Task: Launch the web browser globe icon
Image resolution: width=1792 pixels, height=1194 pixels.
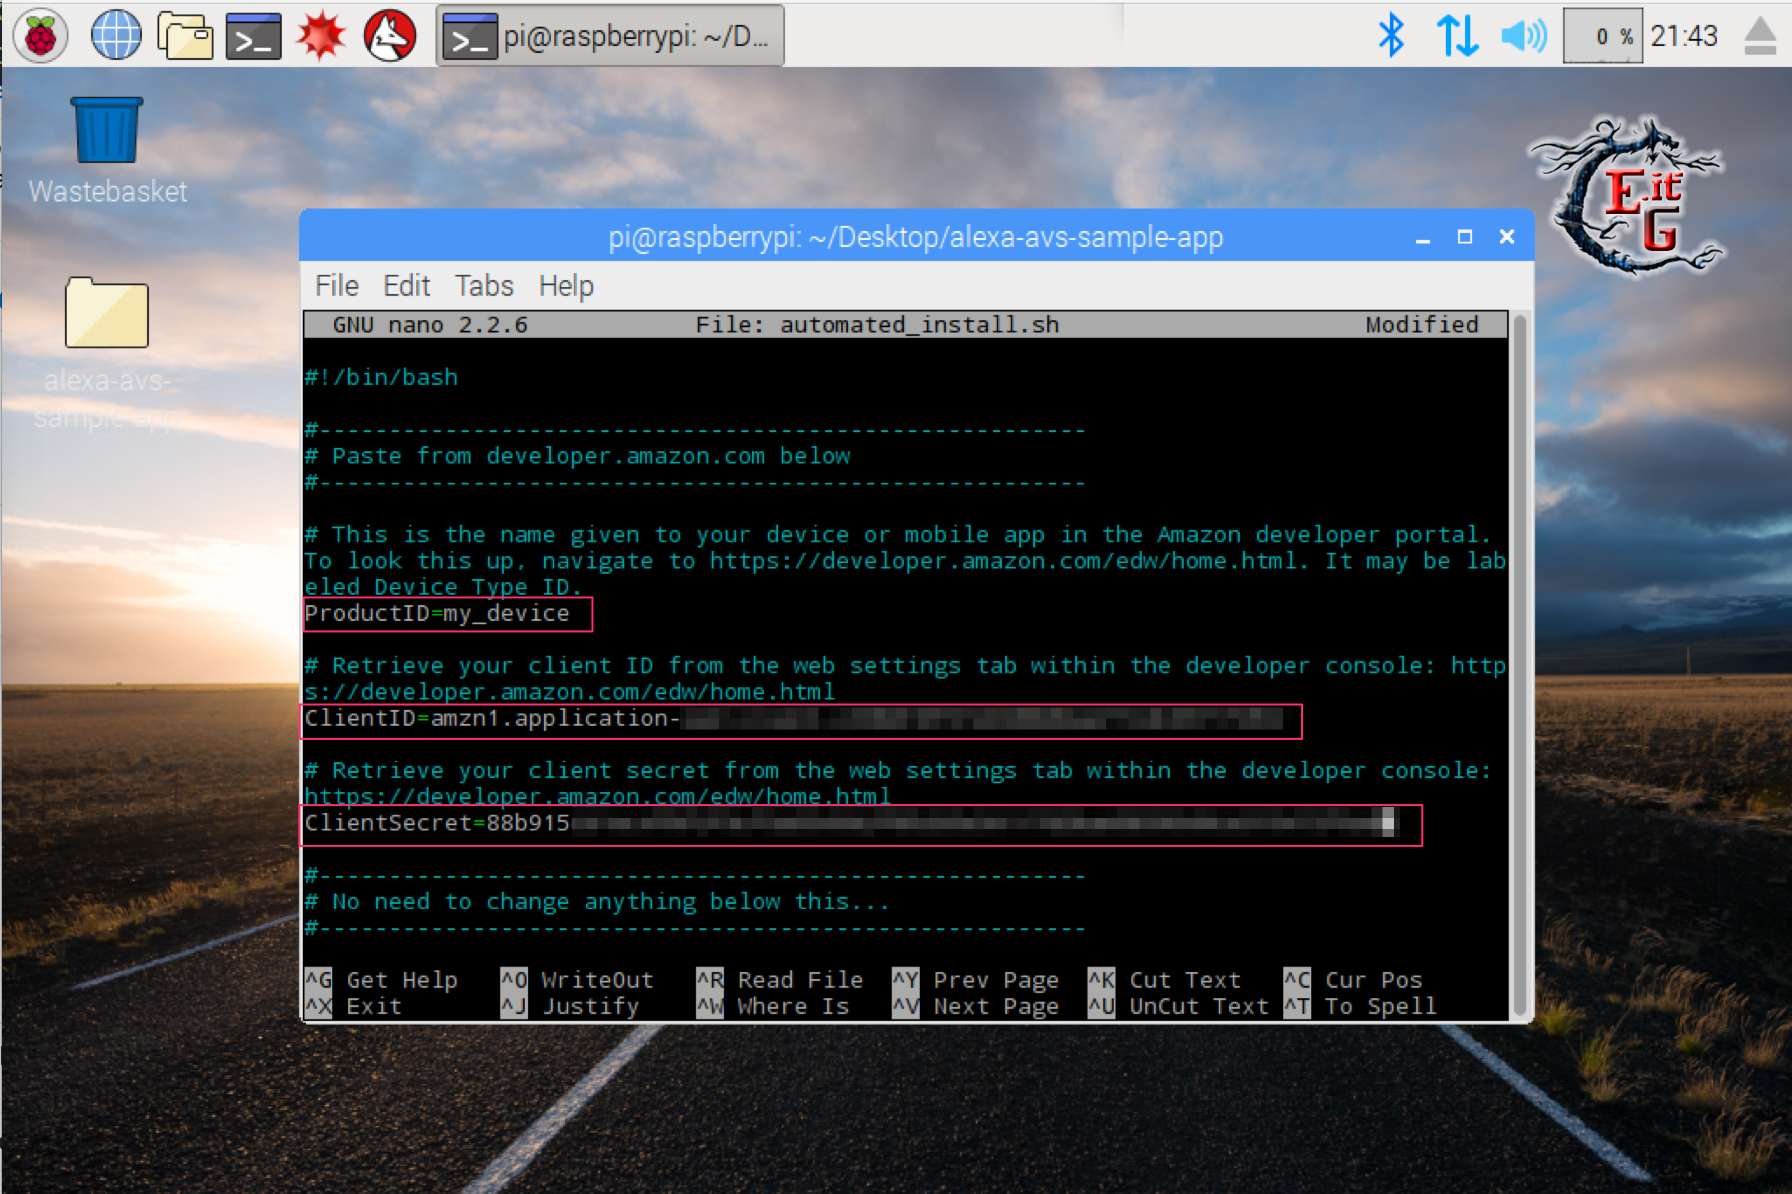Action: [116, 36]
